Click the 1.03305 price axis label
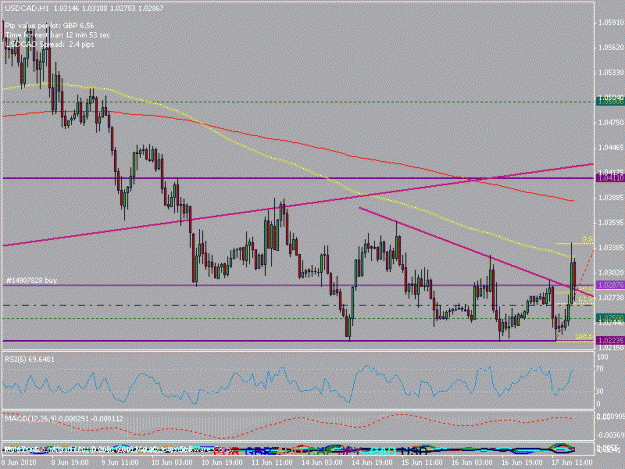625x469 pixels. [611, 247]
